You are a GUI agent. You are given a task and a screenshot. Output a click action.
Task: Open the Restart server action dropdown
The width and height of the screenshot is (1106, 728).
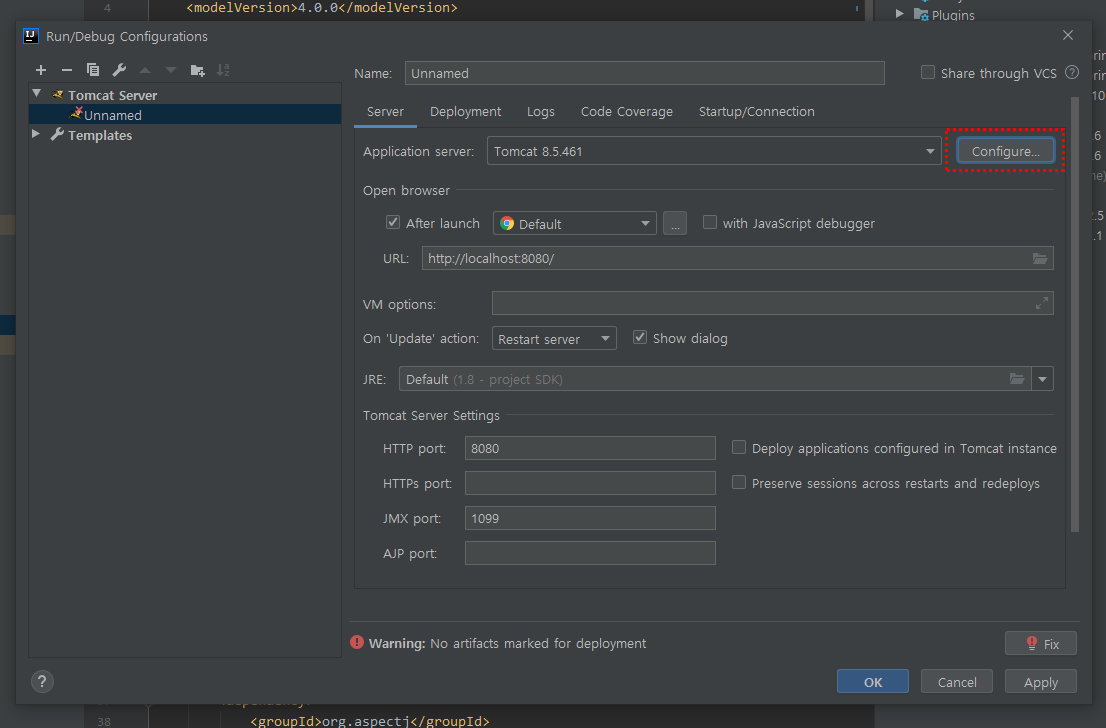point(554,339)
